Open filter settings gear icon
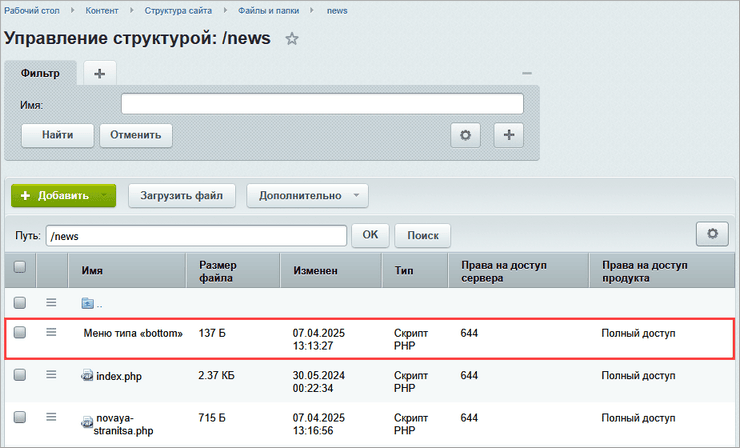 pyautogui.click(x=465, y=135)
